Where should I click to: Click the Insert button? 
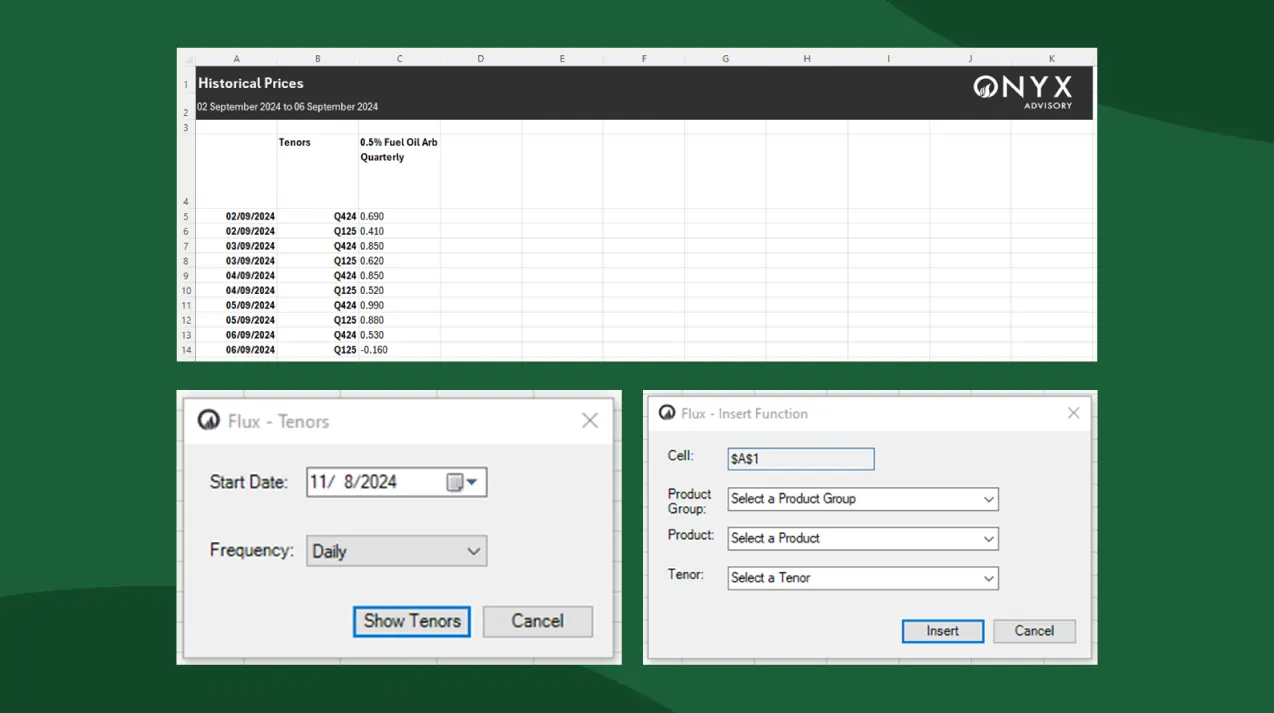pos(942,631)
